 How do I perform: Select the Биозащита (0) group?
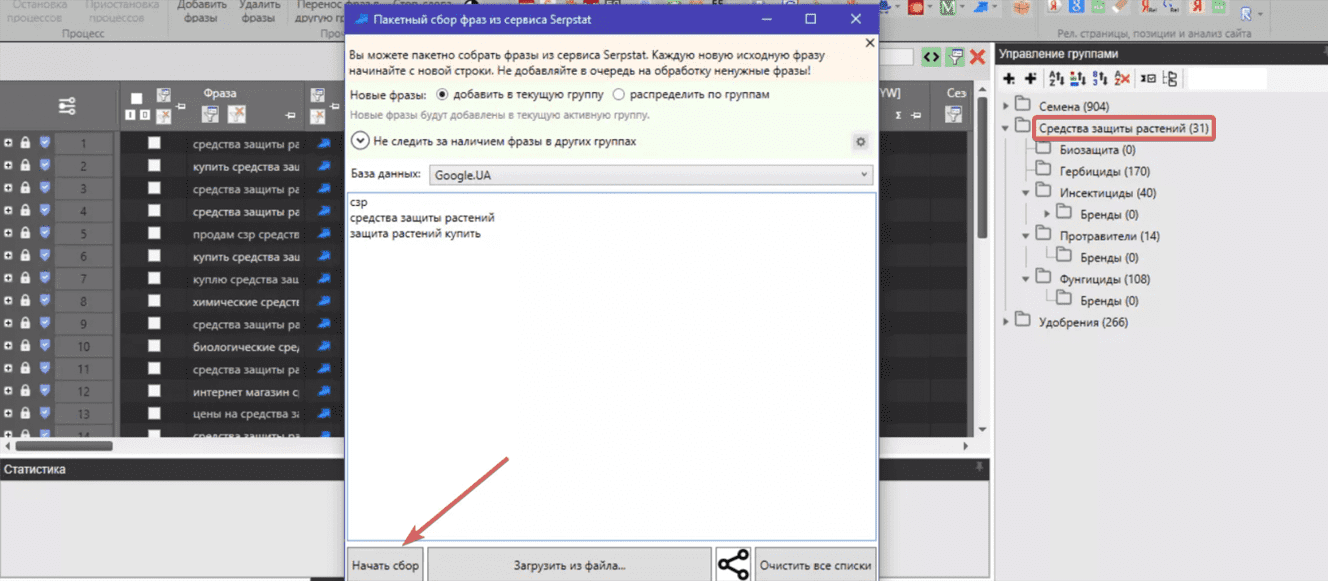click(x=1097, y=150)
